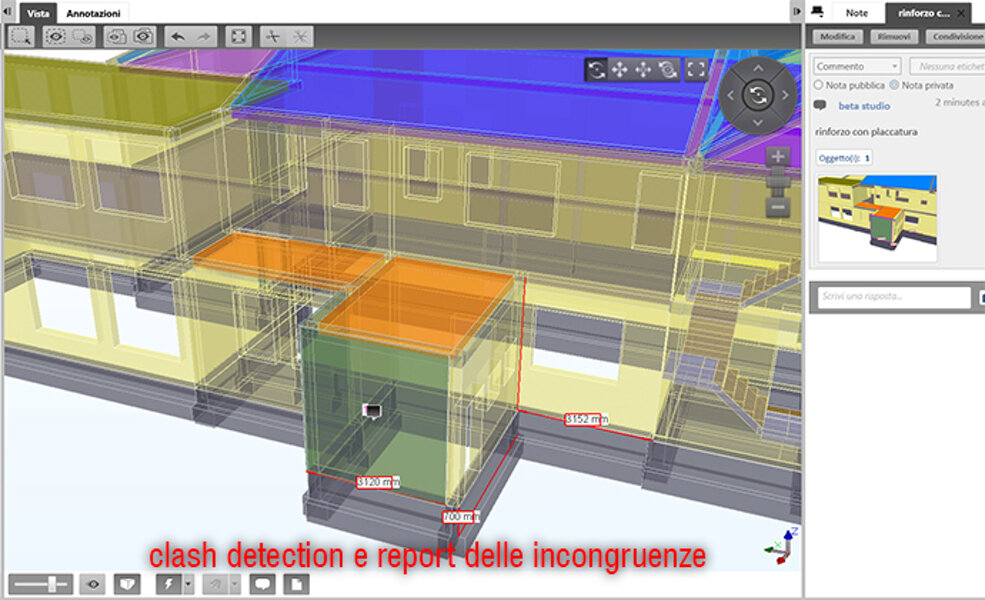Viewport: 985px width, 600px height.
Task: Click the center orbit button on navigation wheel
Action: point(758,96)
